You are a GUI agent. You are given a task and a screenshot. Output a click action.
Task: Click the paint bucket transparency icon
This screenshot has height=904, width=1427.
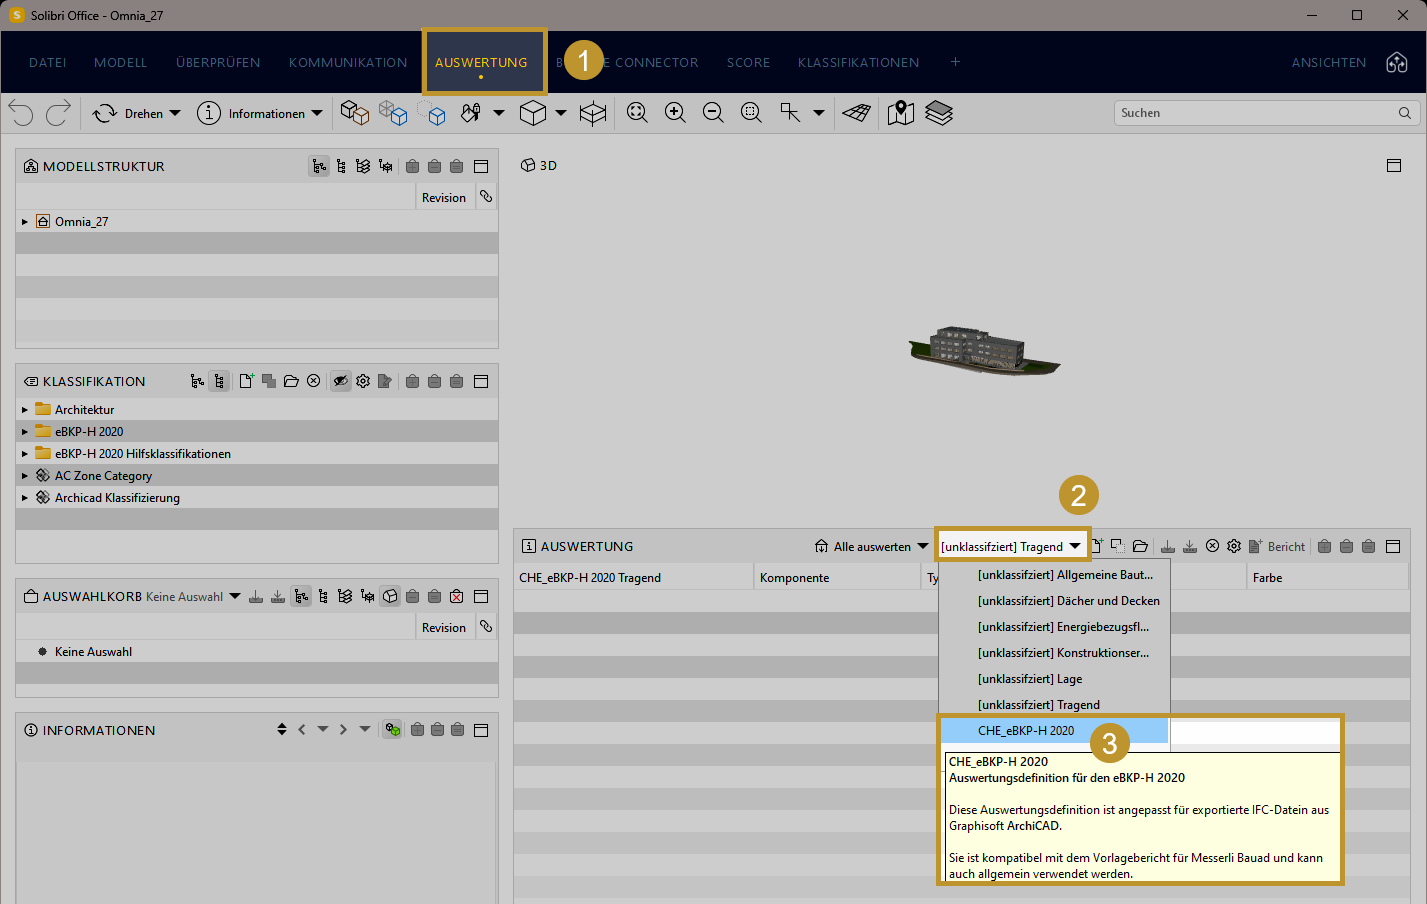(471, 113)
